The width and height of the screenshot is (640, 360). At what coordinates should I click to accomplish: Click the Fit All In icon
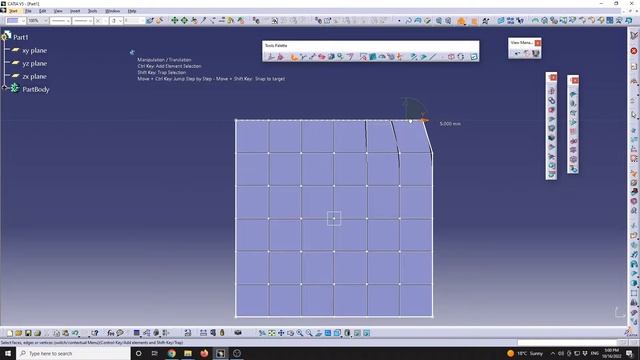[x=272, y=333]
